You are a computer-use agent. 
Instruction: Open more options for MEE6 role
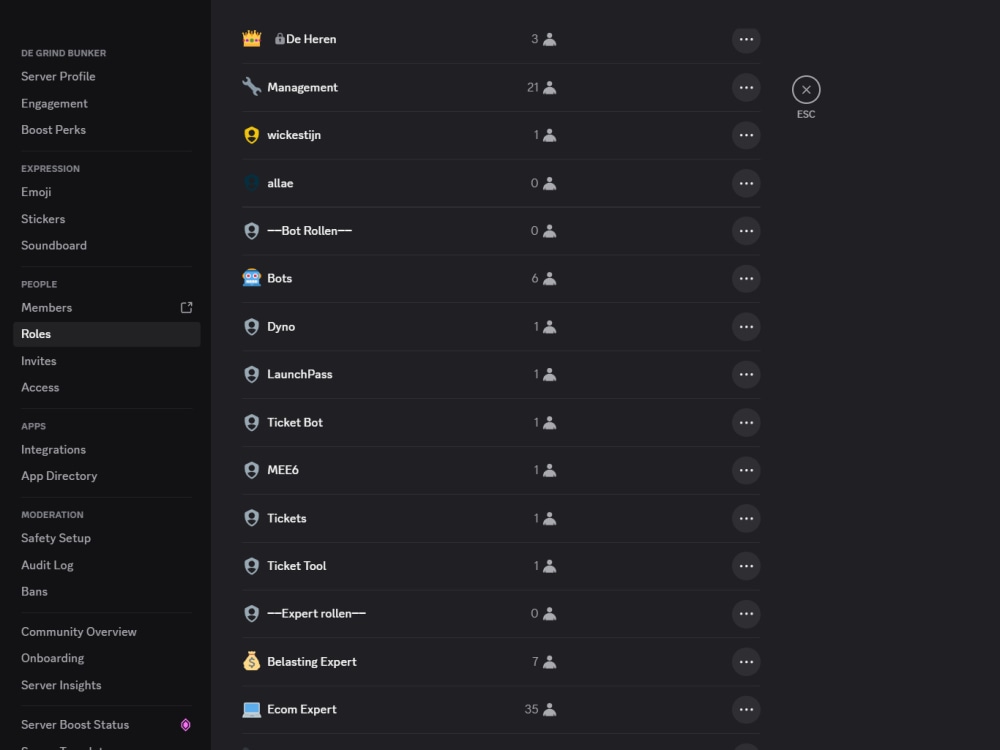click(x=746, y=470)
